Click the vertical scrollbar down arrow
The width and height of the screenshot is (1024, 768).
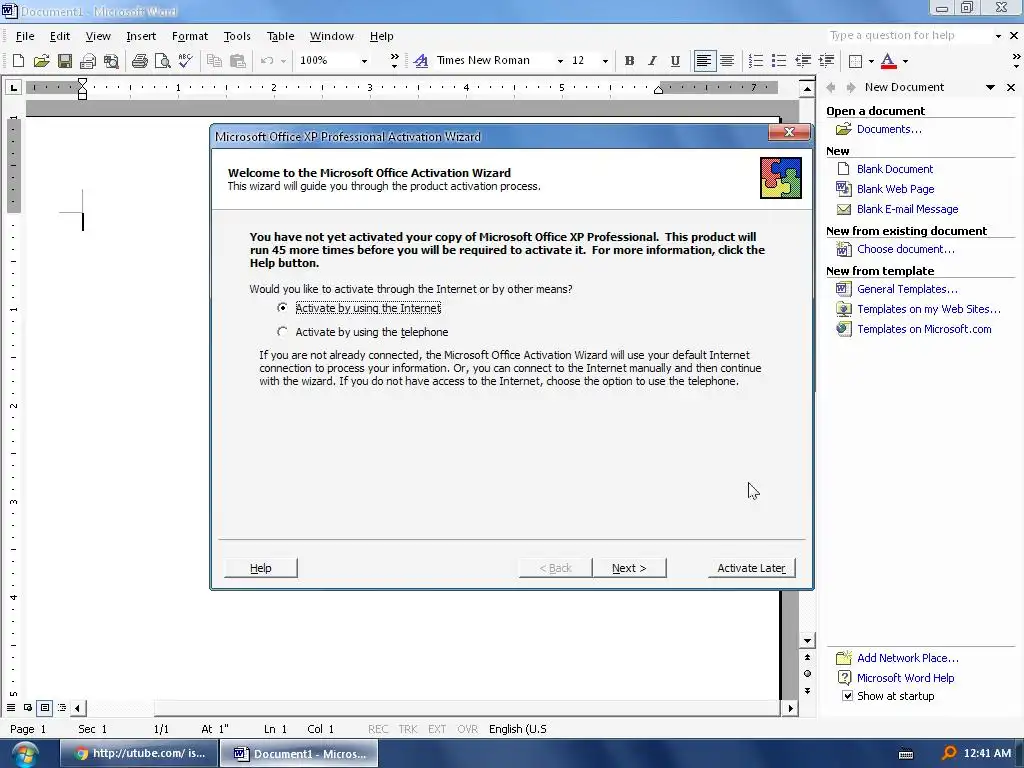tap(807, 641)
